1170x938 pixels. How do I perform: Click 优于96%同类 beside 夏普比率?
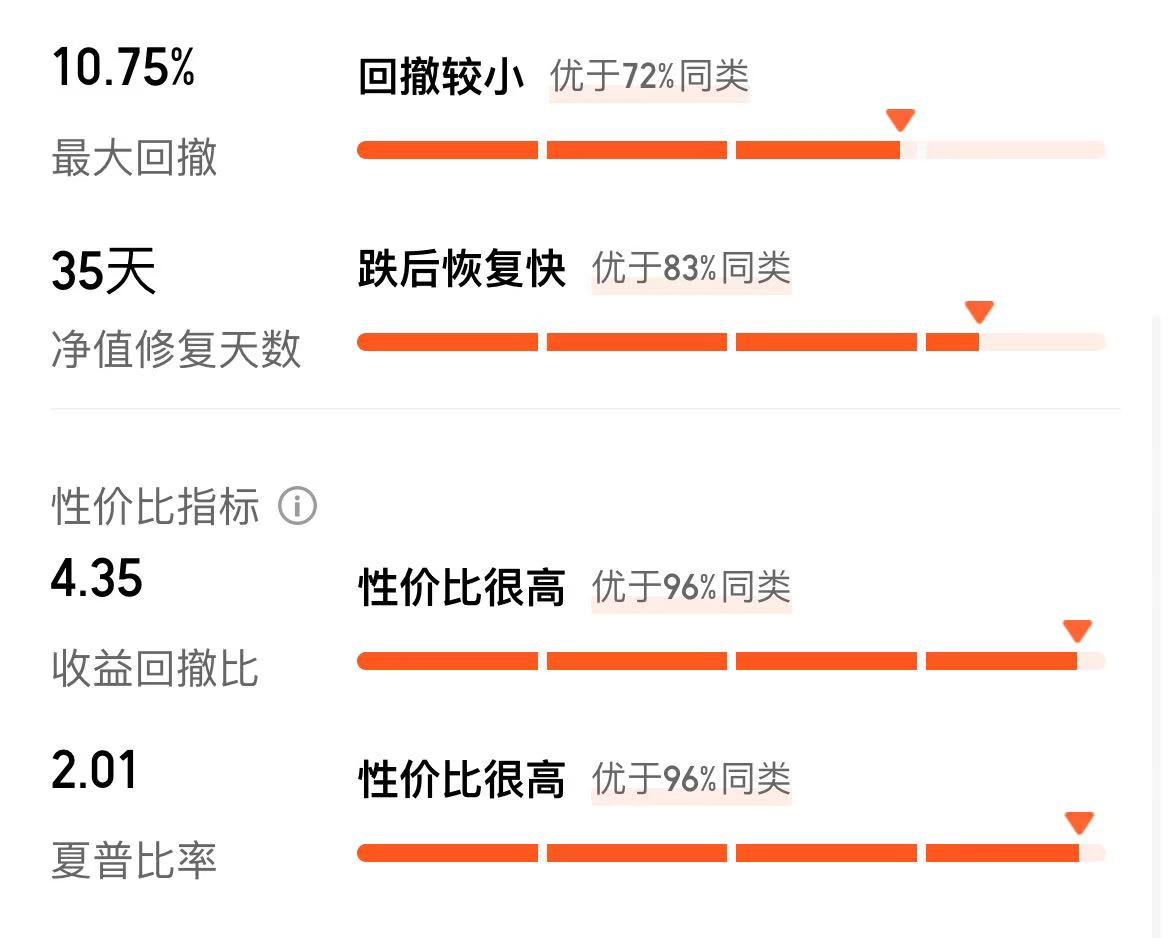click(x=691, y=780)
